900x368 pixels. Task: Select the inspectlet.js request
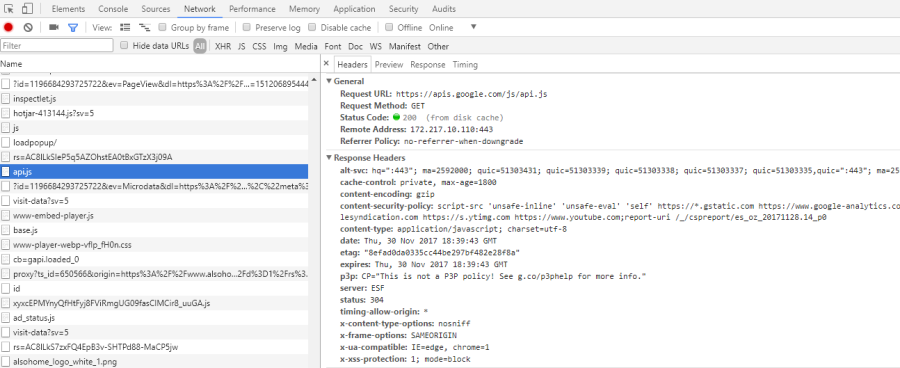(x=154, y=99)
